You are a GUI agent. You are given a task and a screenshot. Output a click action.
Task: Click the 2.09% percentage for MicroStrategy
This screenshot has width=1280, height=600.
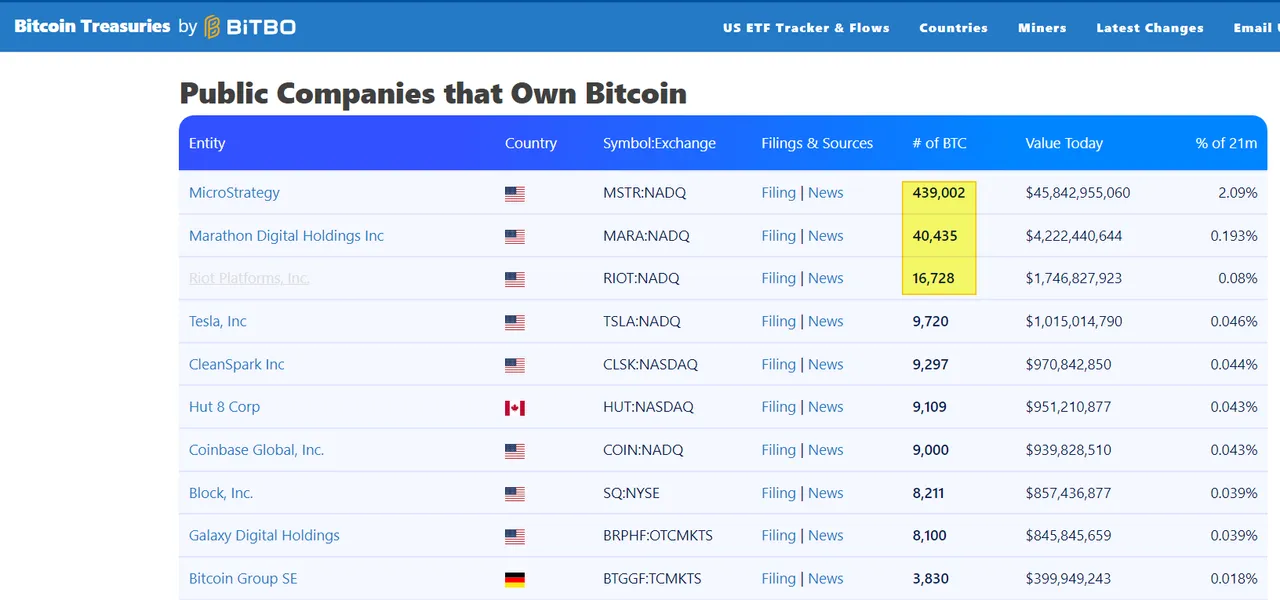pos(1238,193)
